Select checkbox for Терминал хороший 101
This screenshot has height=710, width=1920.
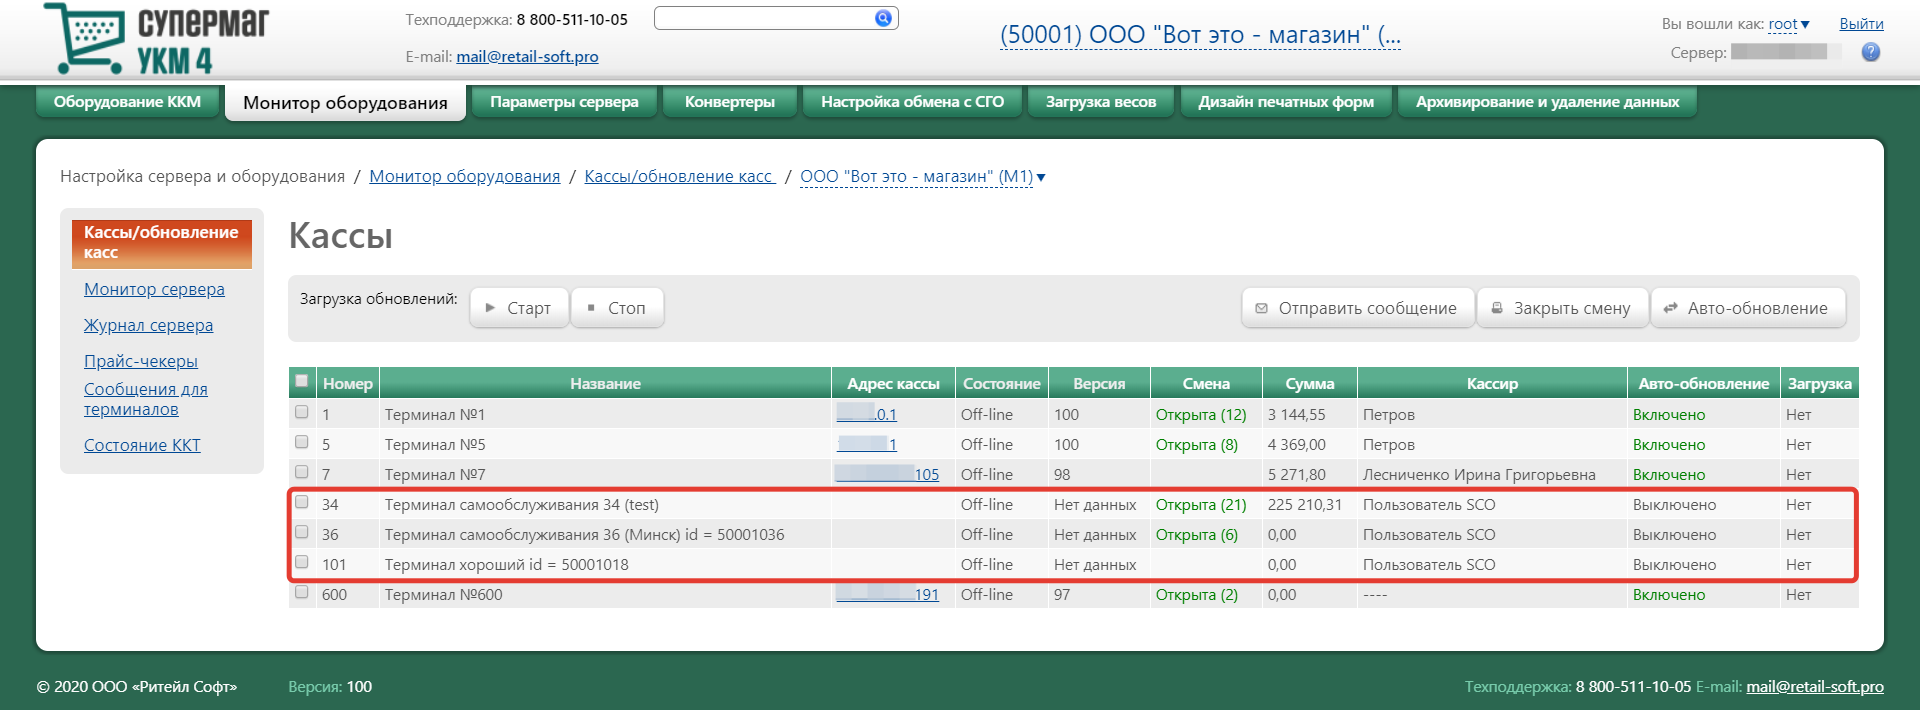[301, 562]
